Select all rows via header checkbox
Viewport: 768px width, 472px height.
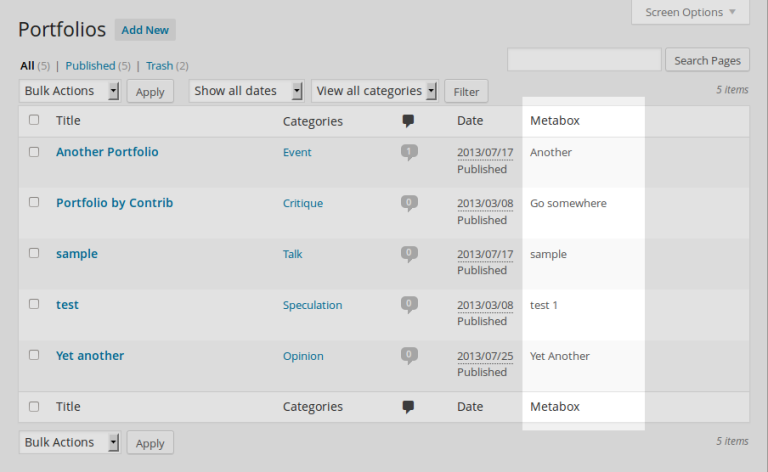pos(34,120)
